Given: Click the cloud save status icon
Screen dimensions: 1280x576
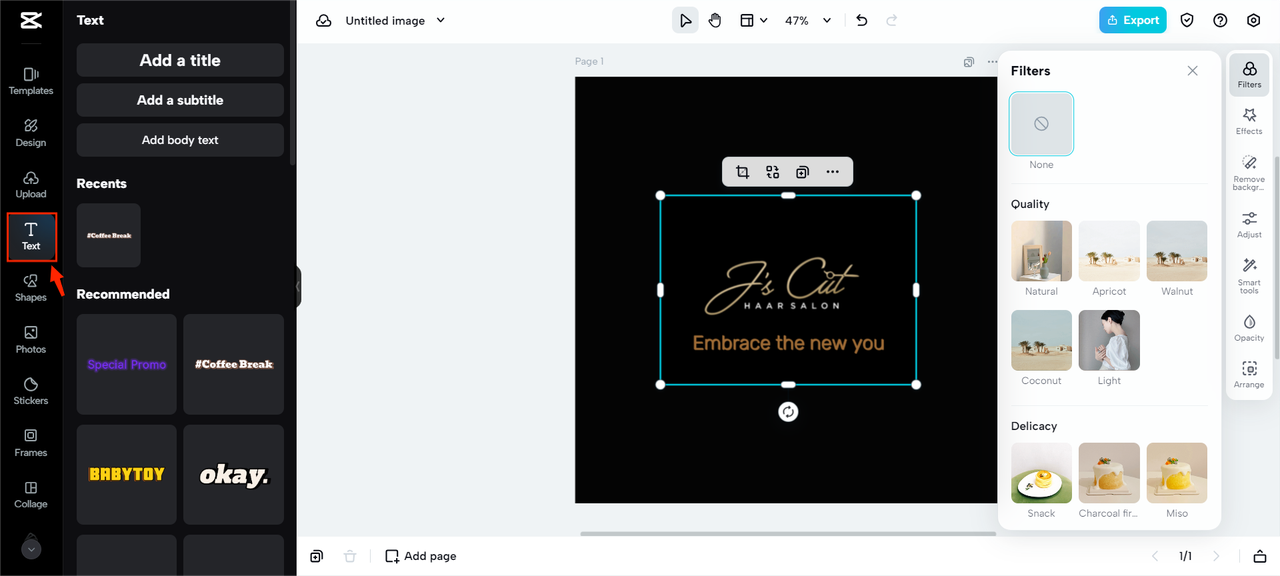Looking at the screenshot, I should (x=323, y=21).
